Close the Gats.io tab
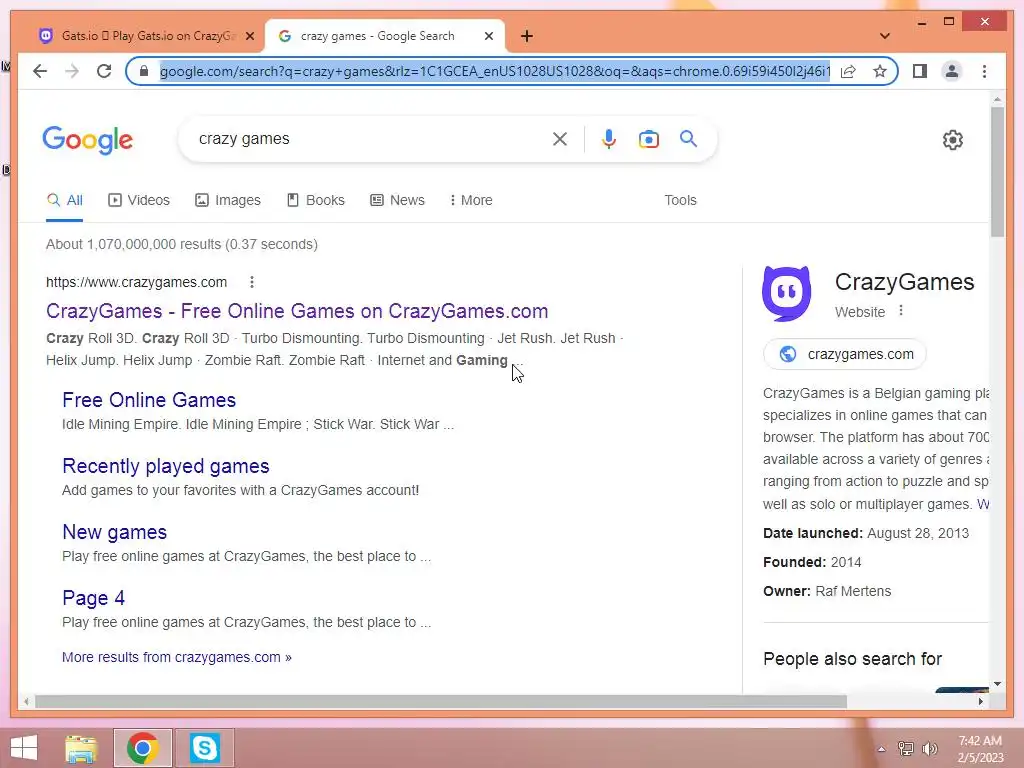 pyautogui.click(x=249, y=36)
